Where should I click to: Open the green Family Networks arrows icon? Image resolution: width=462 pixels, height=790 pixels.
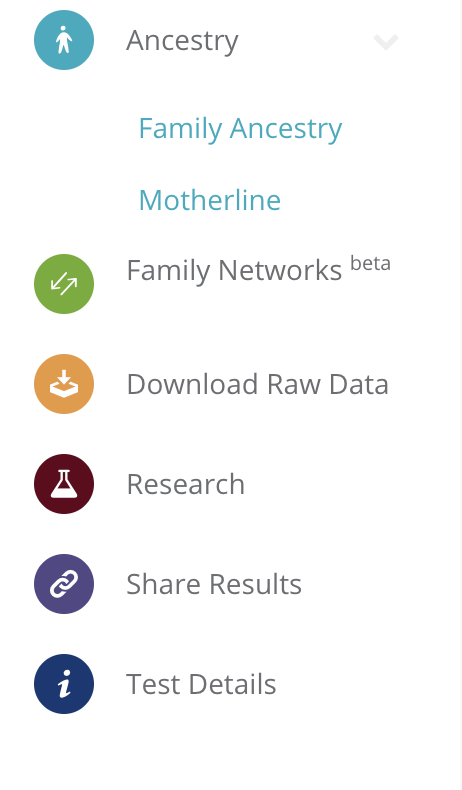click(64, 284)
